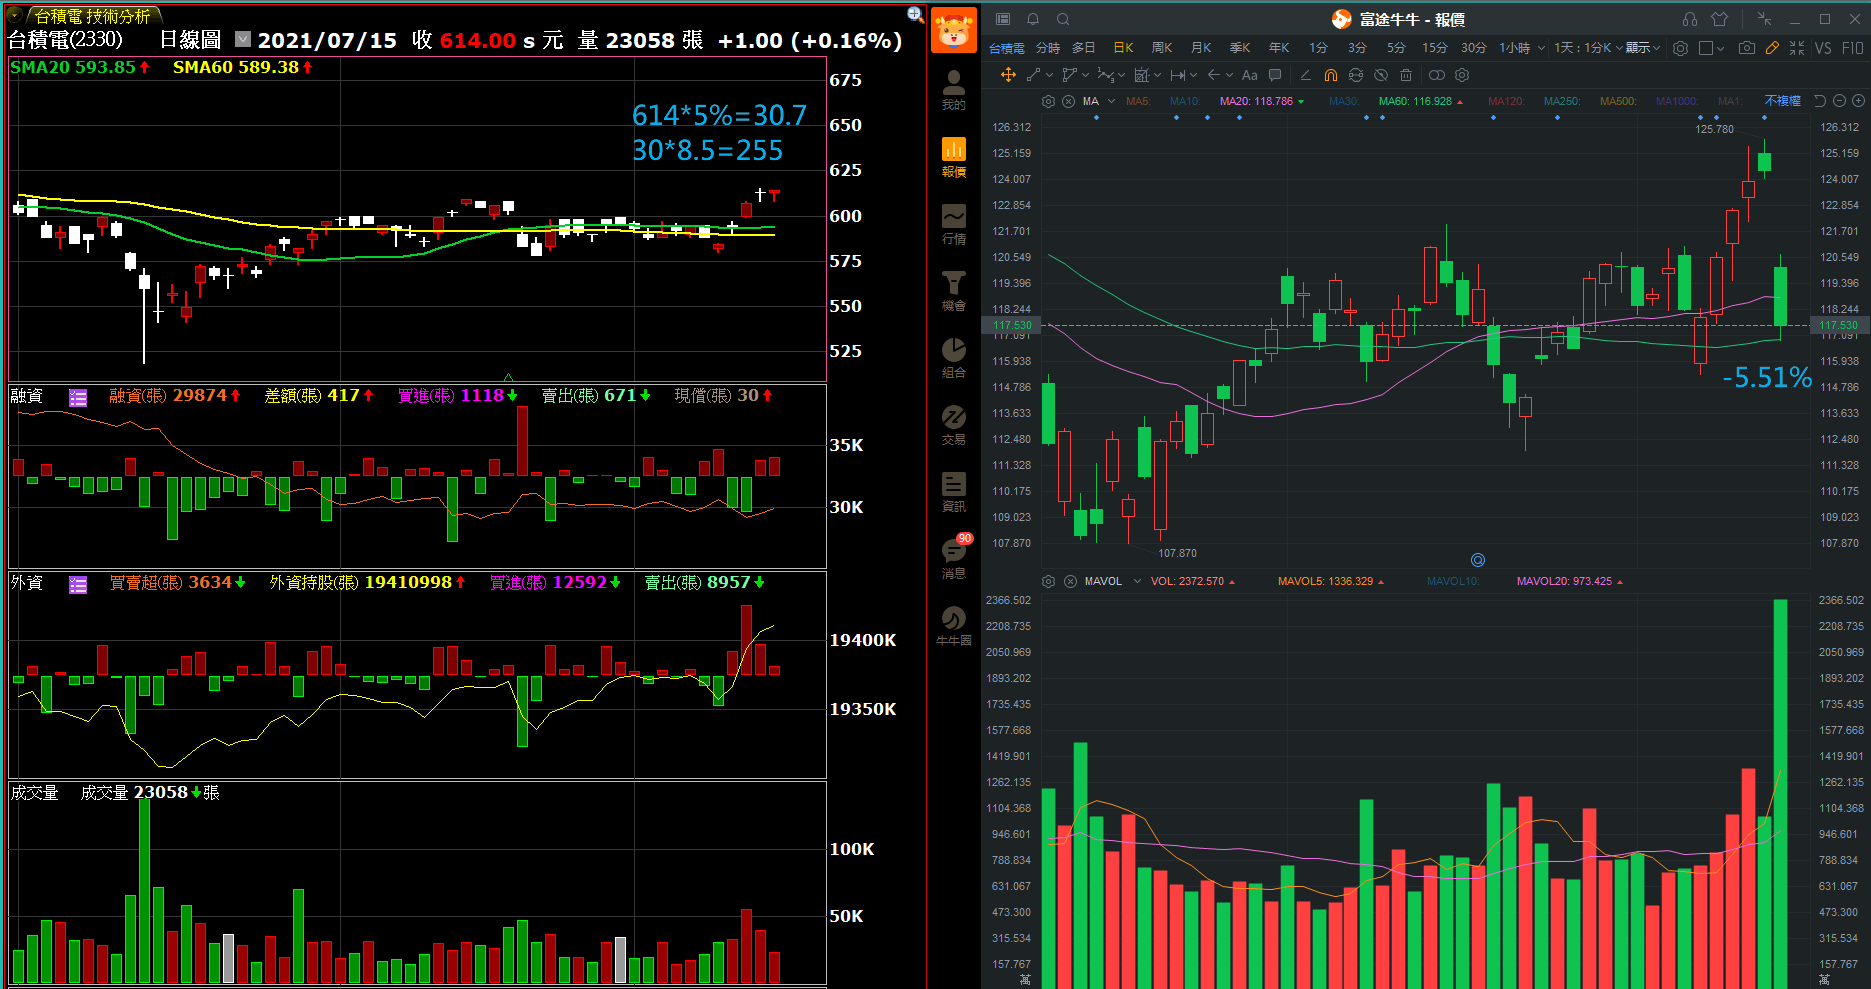This screenshot has width=1871, height=989.
Task: Toggle MAVOL10 line visibility
Action: (1453, 581)
